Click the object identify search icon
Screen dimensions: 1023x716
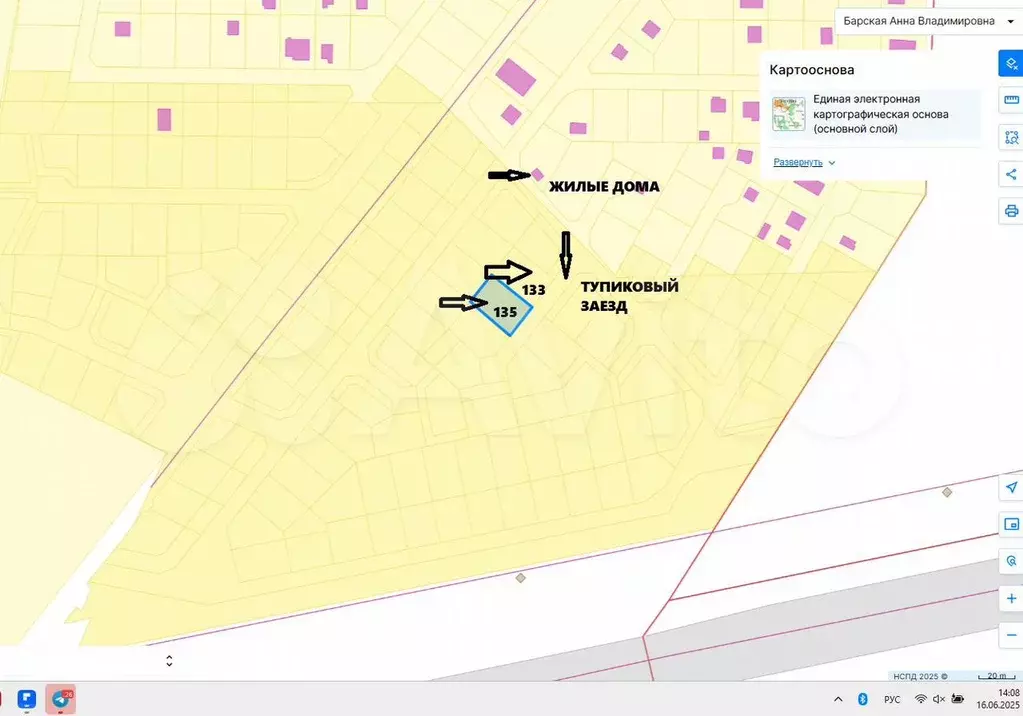click(1011, 561)
